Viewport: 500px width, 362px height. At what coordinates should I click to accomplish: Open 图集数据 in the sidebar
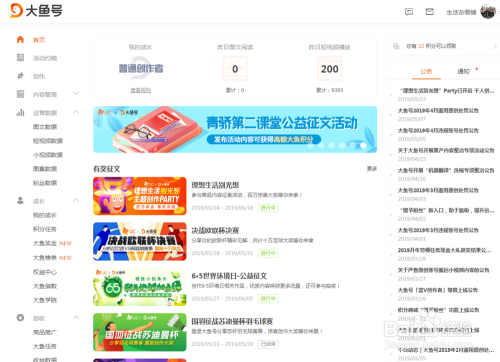(45, 169)
